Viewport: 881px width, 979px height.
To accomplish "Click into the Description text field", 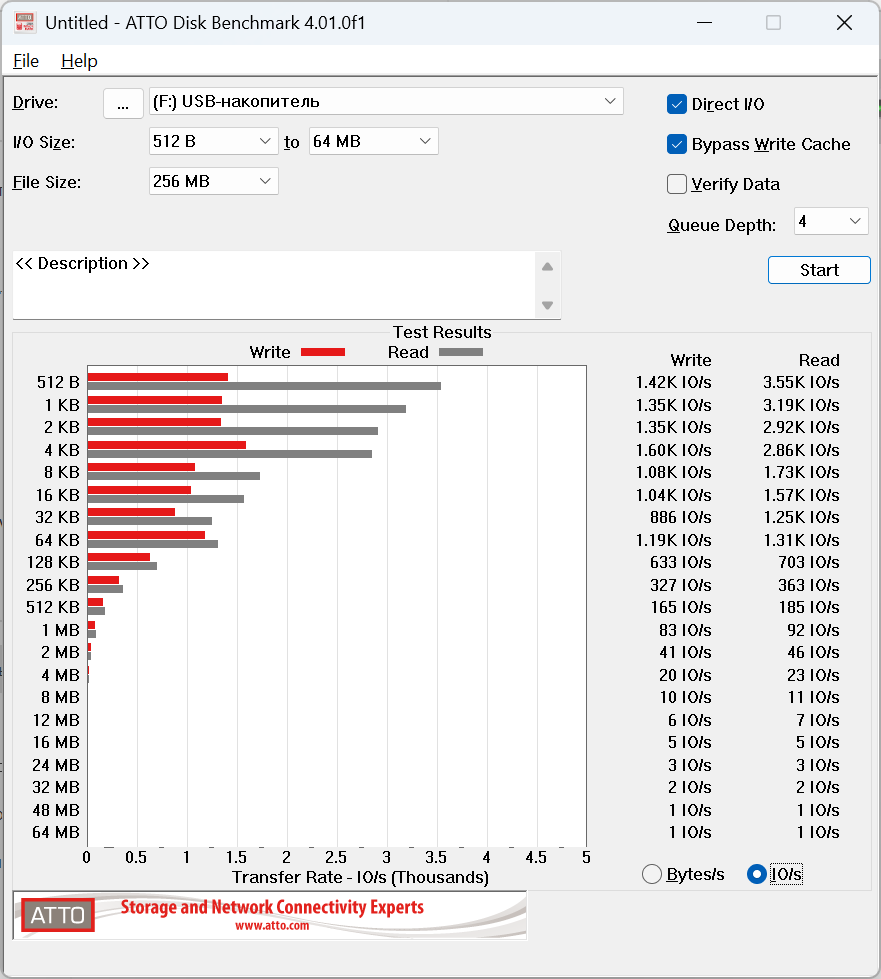I will tap(275, 285).
